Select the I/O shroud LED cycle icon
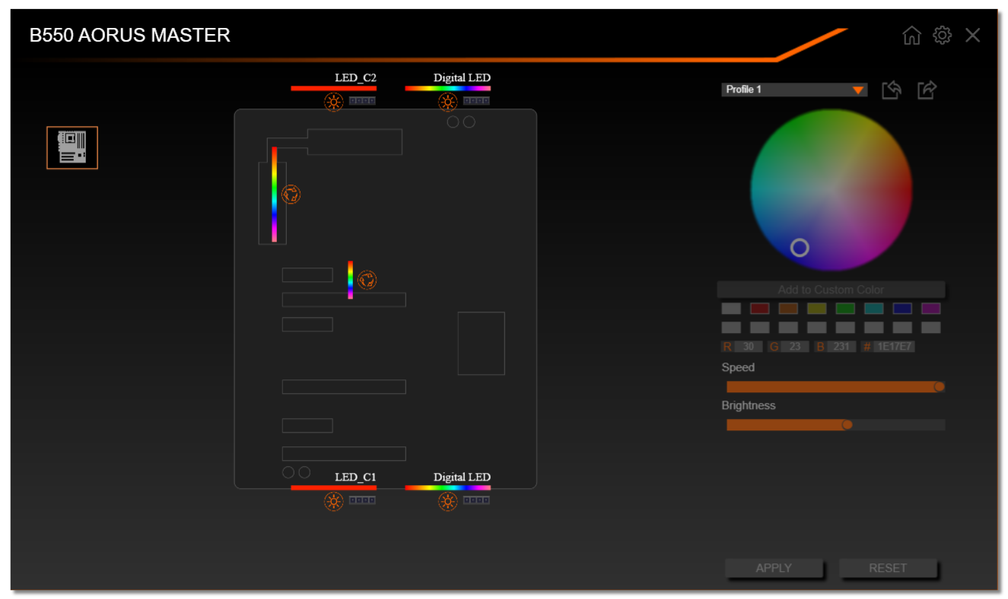Screen dimensions: 1008x599 pyautogui.click(x=291, y=194)
